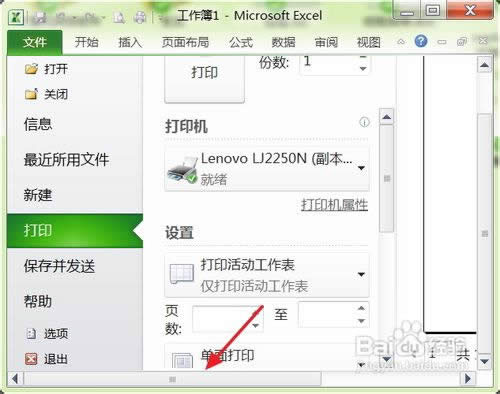
Task: Click the preview pane scroll down arrow
Action: click(x=484, y=361)
